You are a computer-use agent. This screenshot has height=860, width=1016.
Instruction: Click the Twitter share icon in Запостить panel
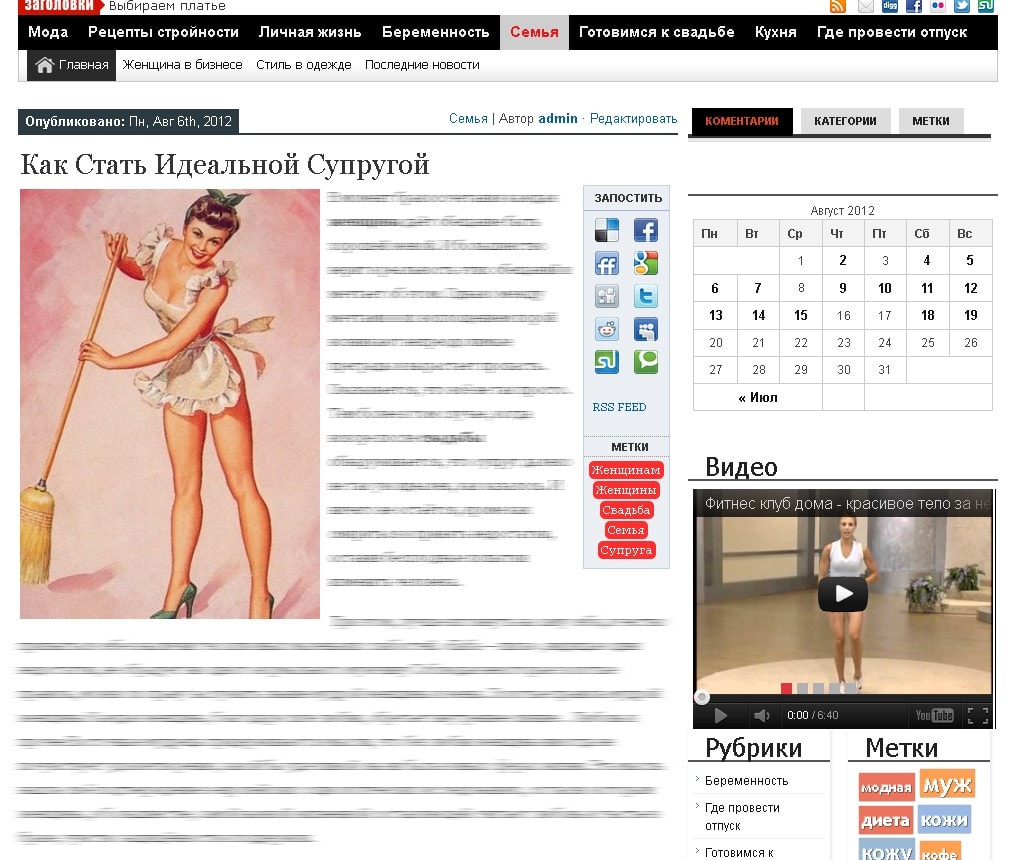[646, 297]
